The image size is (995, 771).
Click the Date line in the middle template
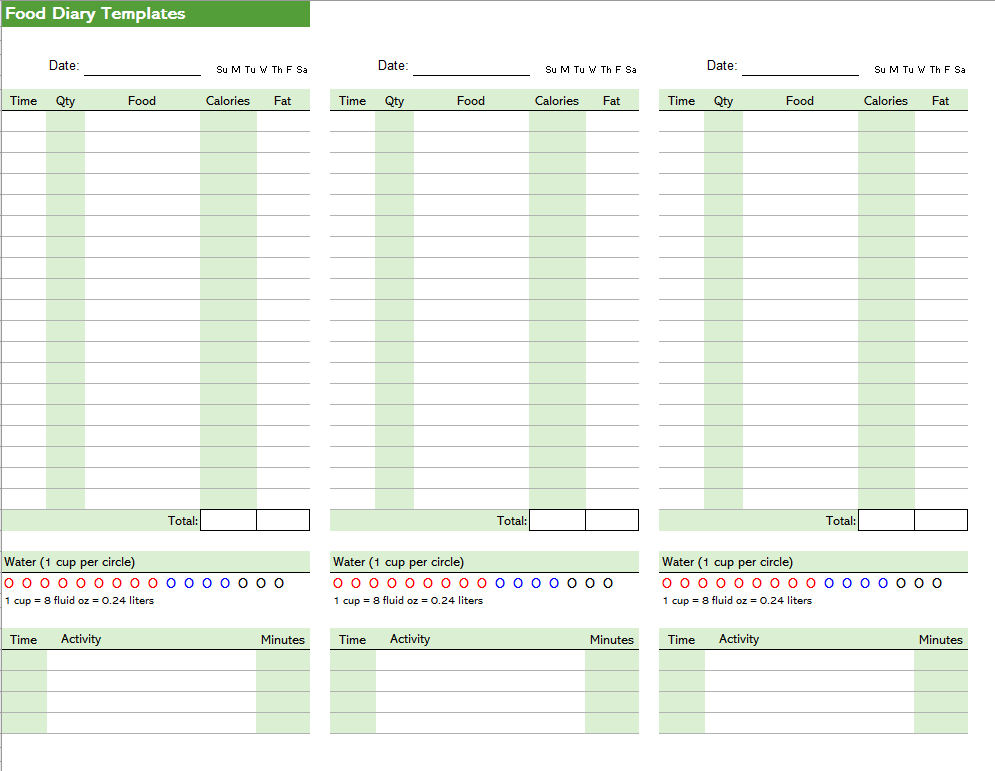tap(471, 67)
